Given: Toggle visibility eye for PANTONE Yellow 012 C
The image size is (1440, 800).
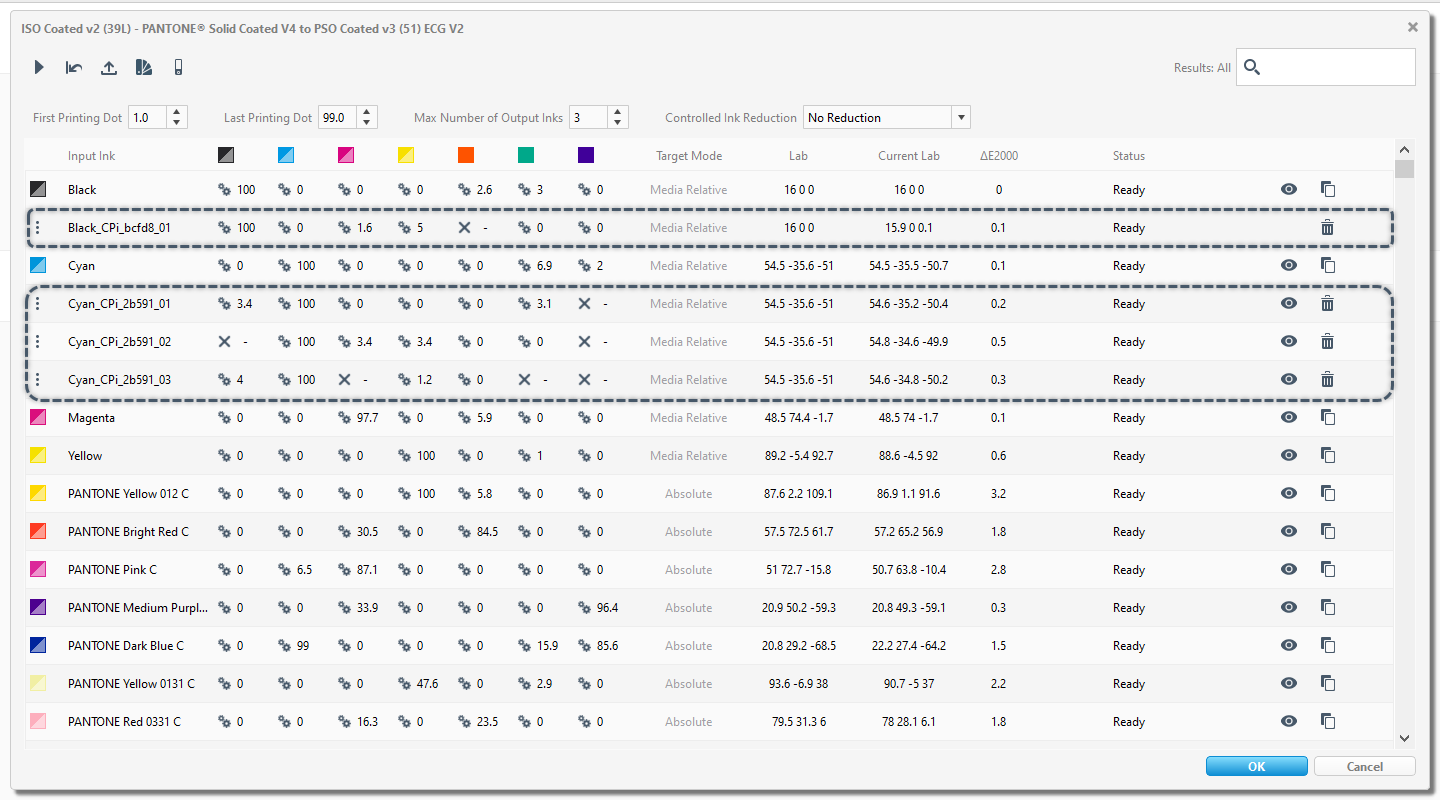Looking at the screenshot, I should [x=1289, y=493].
